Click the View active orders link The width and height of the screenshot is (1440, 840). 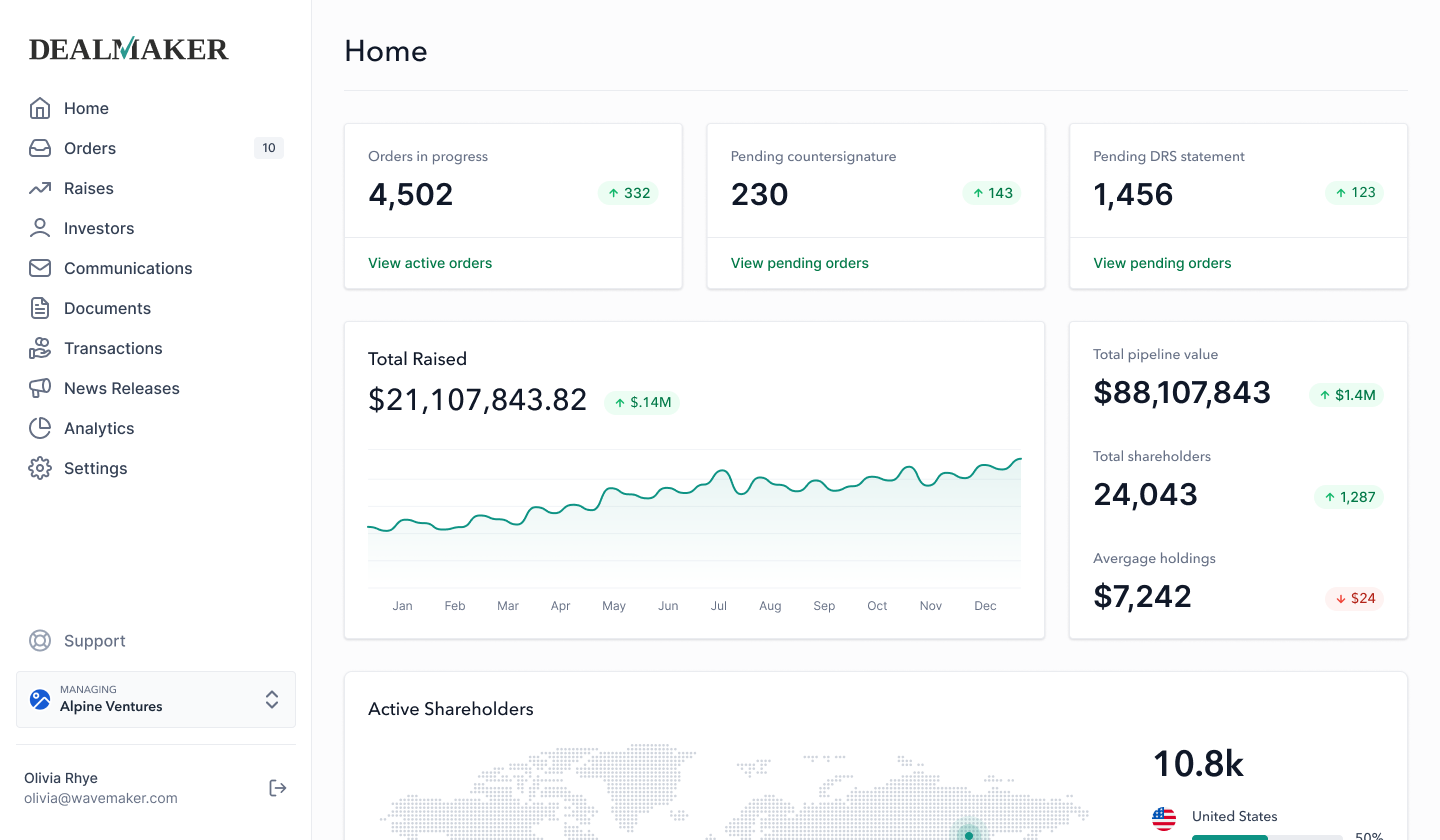coord(430,263)
